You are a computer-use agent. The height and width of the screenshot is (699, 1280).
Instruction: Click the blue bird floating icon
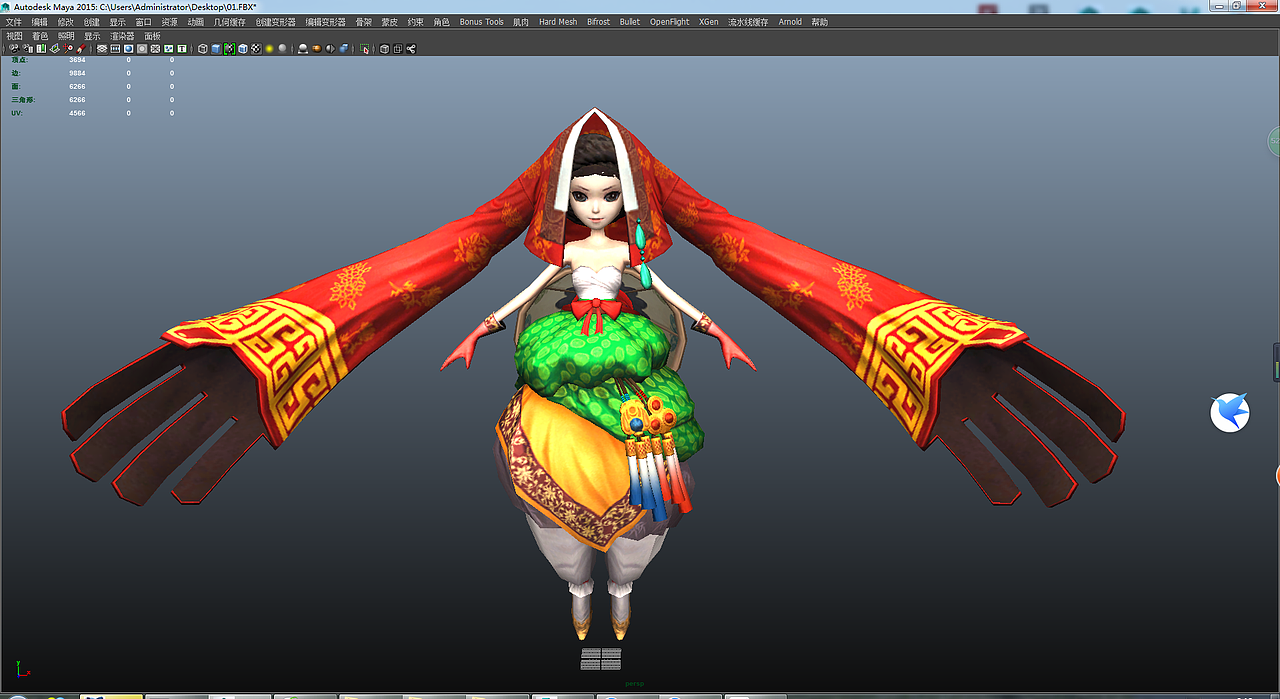(x=1230, y=412)
